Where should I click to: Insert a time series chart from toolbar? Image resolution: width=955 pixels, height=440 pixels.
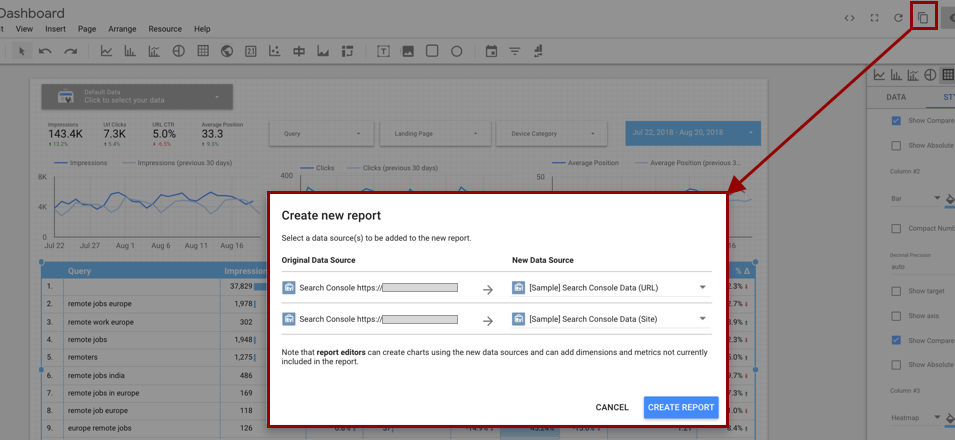click(107, 51)
